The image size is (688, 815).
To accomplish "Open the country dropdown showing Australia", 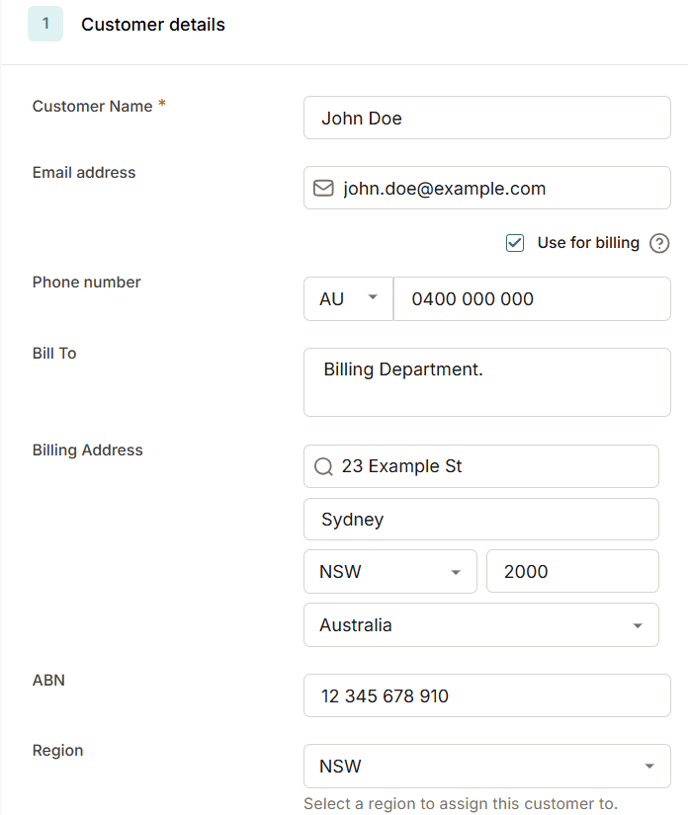I will (481, 624).
